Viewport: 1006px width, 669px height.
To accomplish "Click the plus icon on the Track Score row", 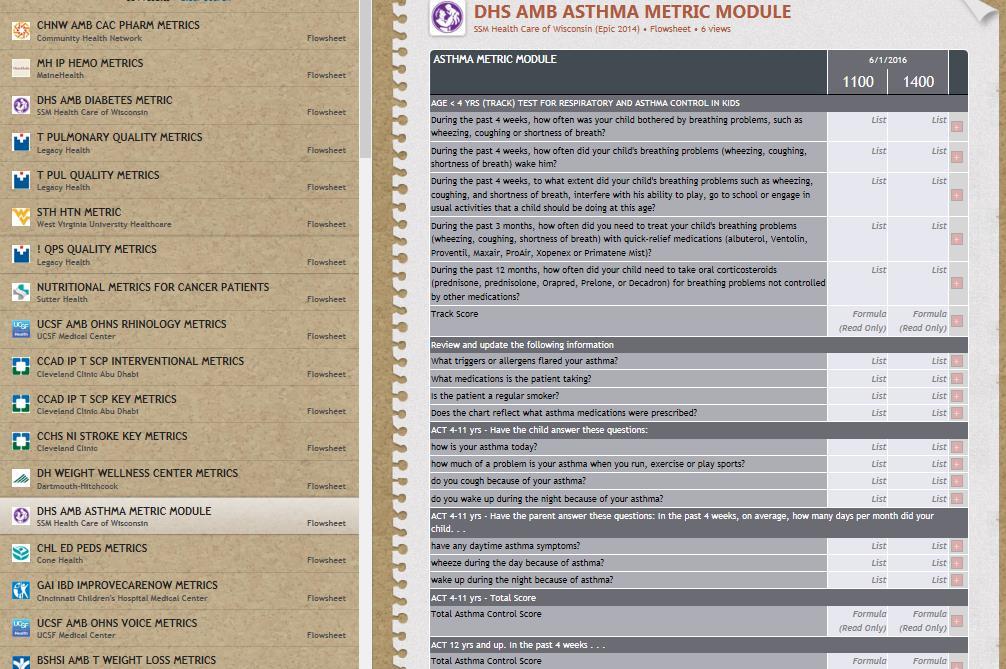I will [957, 321].
